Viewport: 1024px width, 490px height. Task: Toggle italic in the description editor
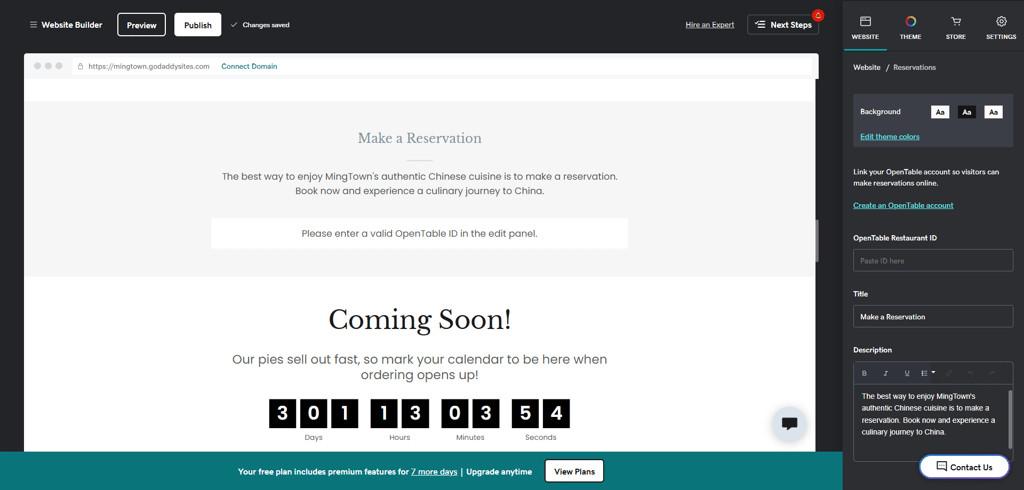coord(886,373)
